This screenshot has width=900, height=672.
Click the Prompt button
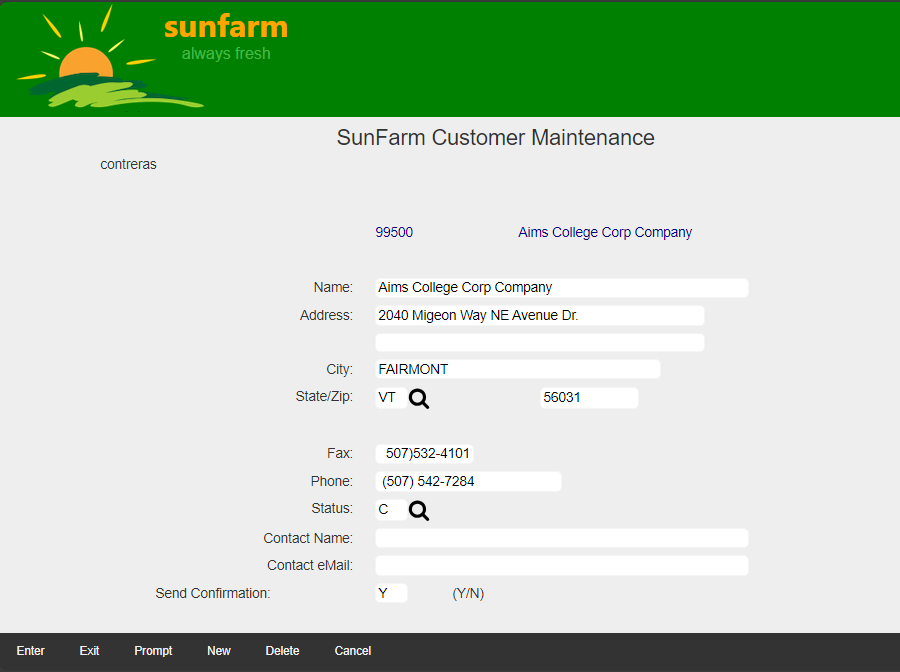click(x=153, y=651)
